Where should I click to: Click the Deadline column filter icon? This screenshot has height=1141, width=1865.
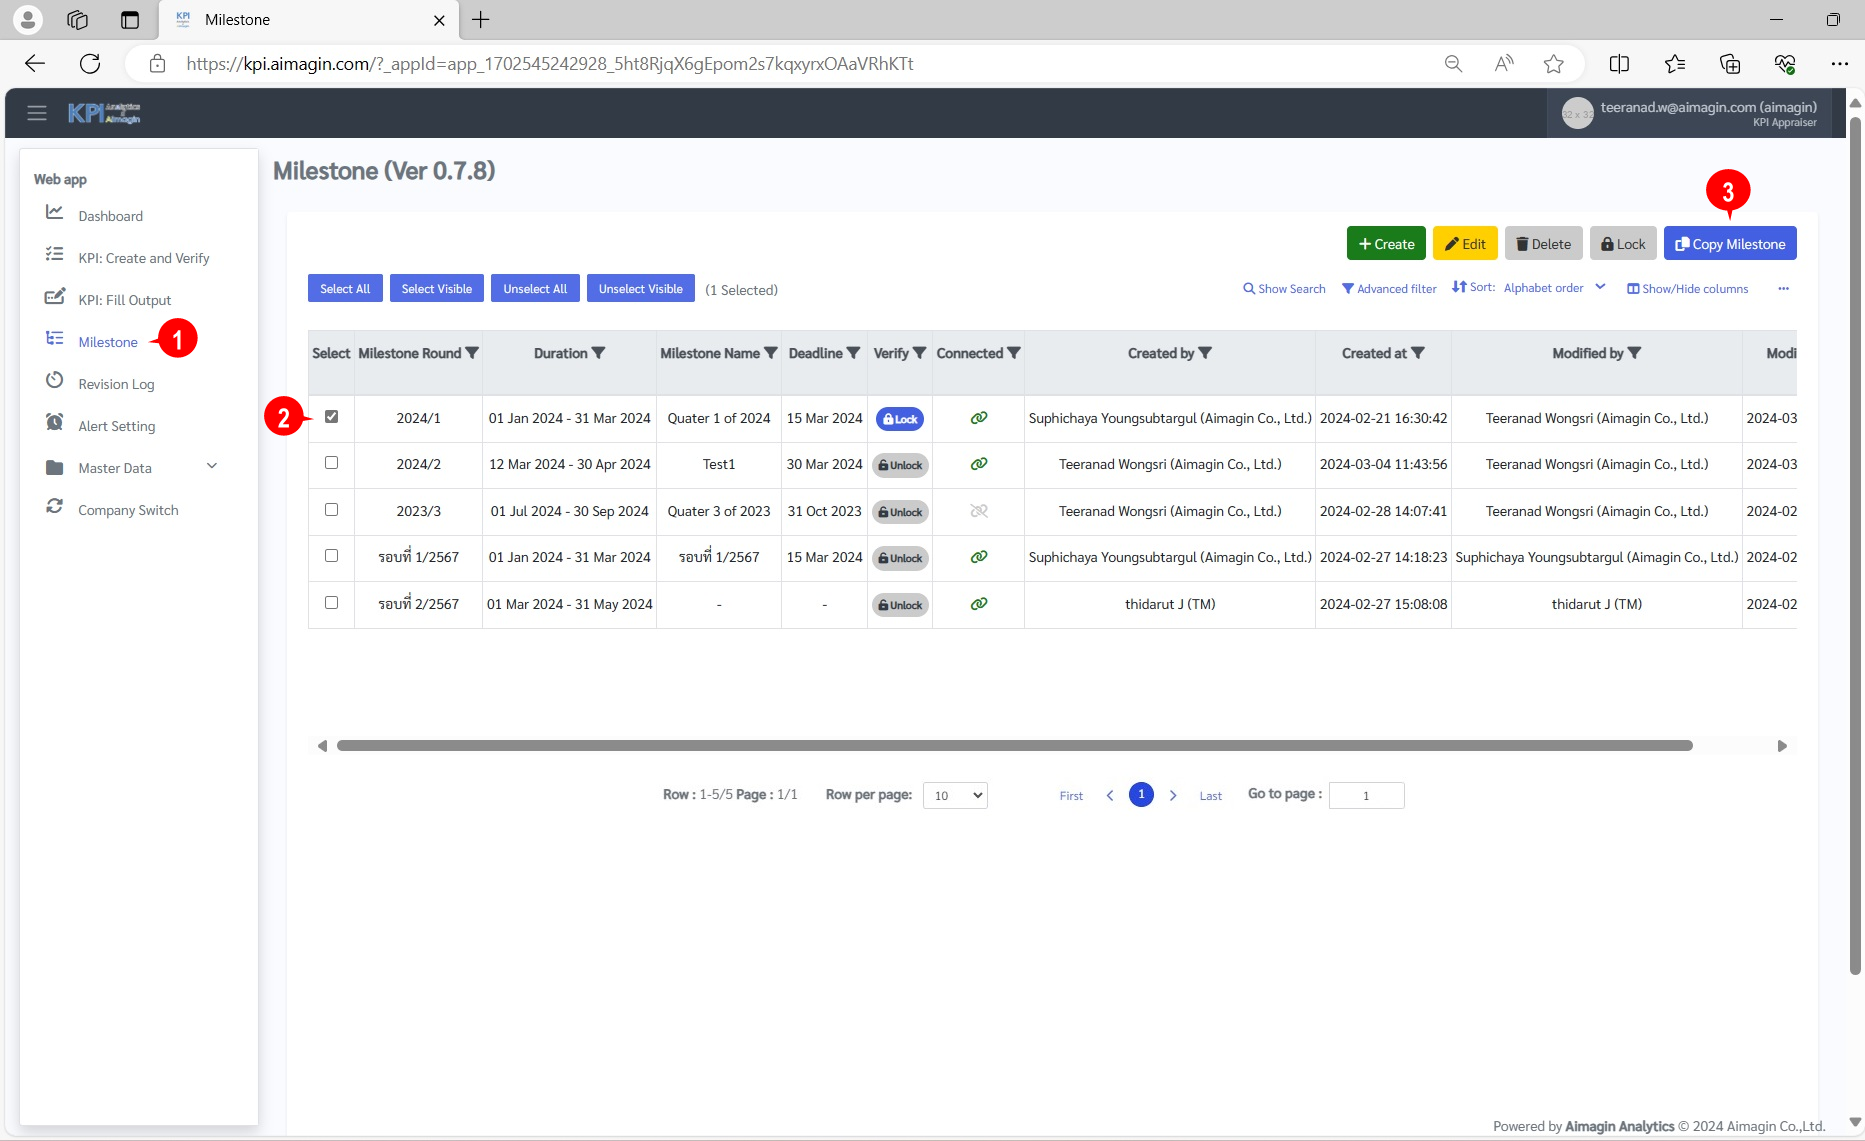click(853, 353)
